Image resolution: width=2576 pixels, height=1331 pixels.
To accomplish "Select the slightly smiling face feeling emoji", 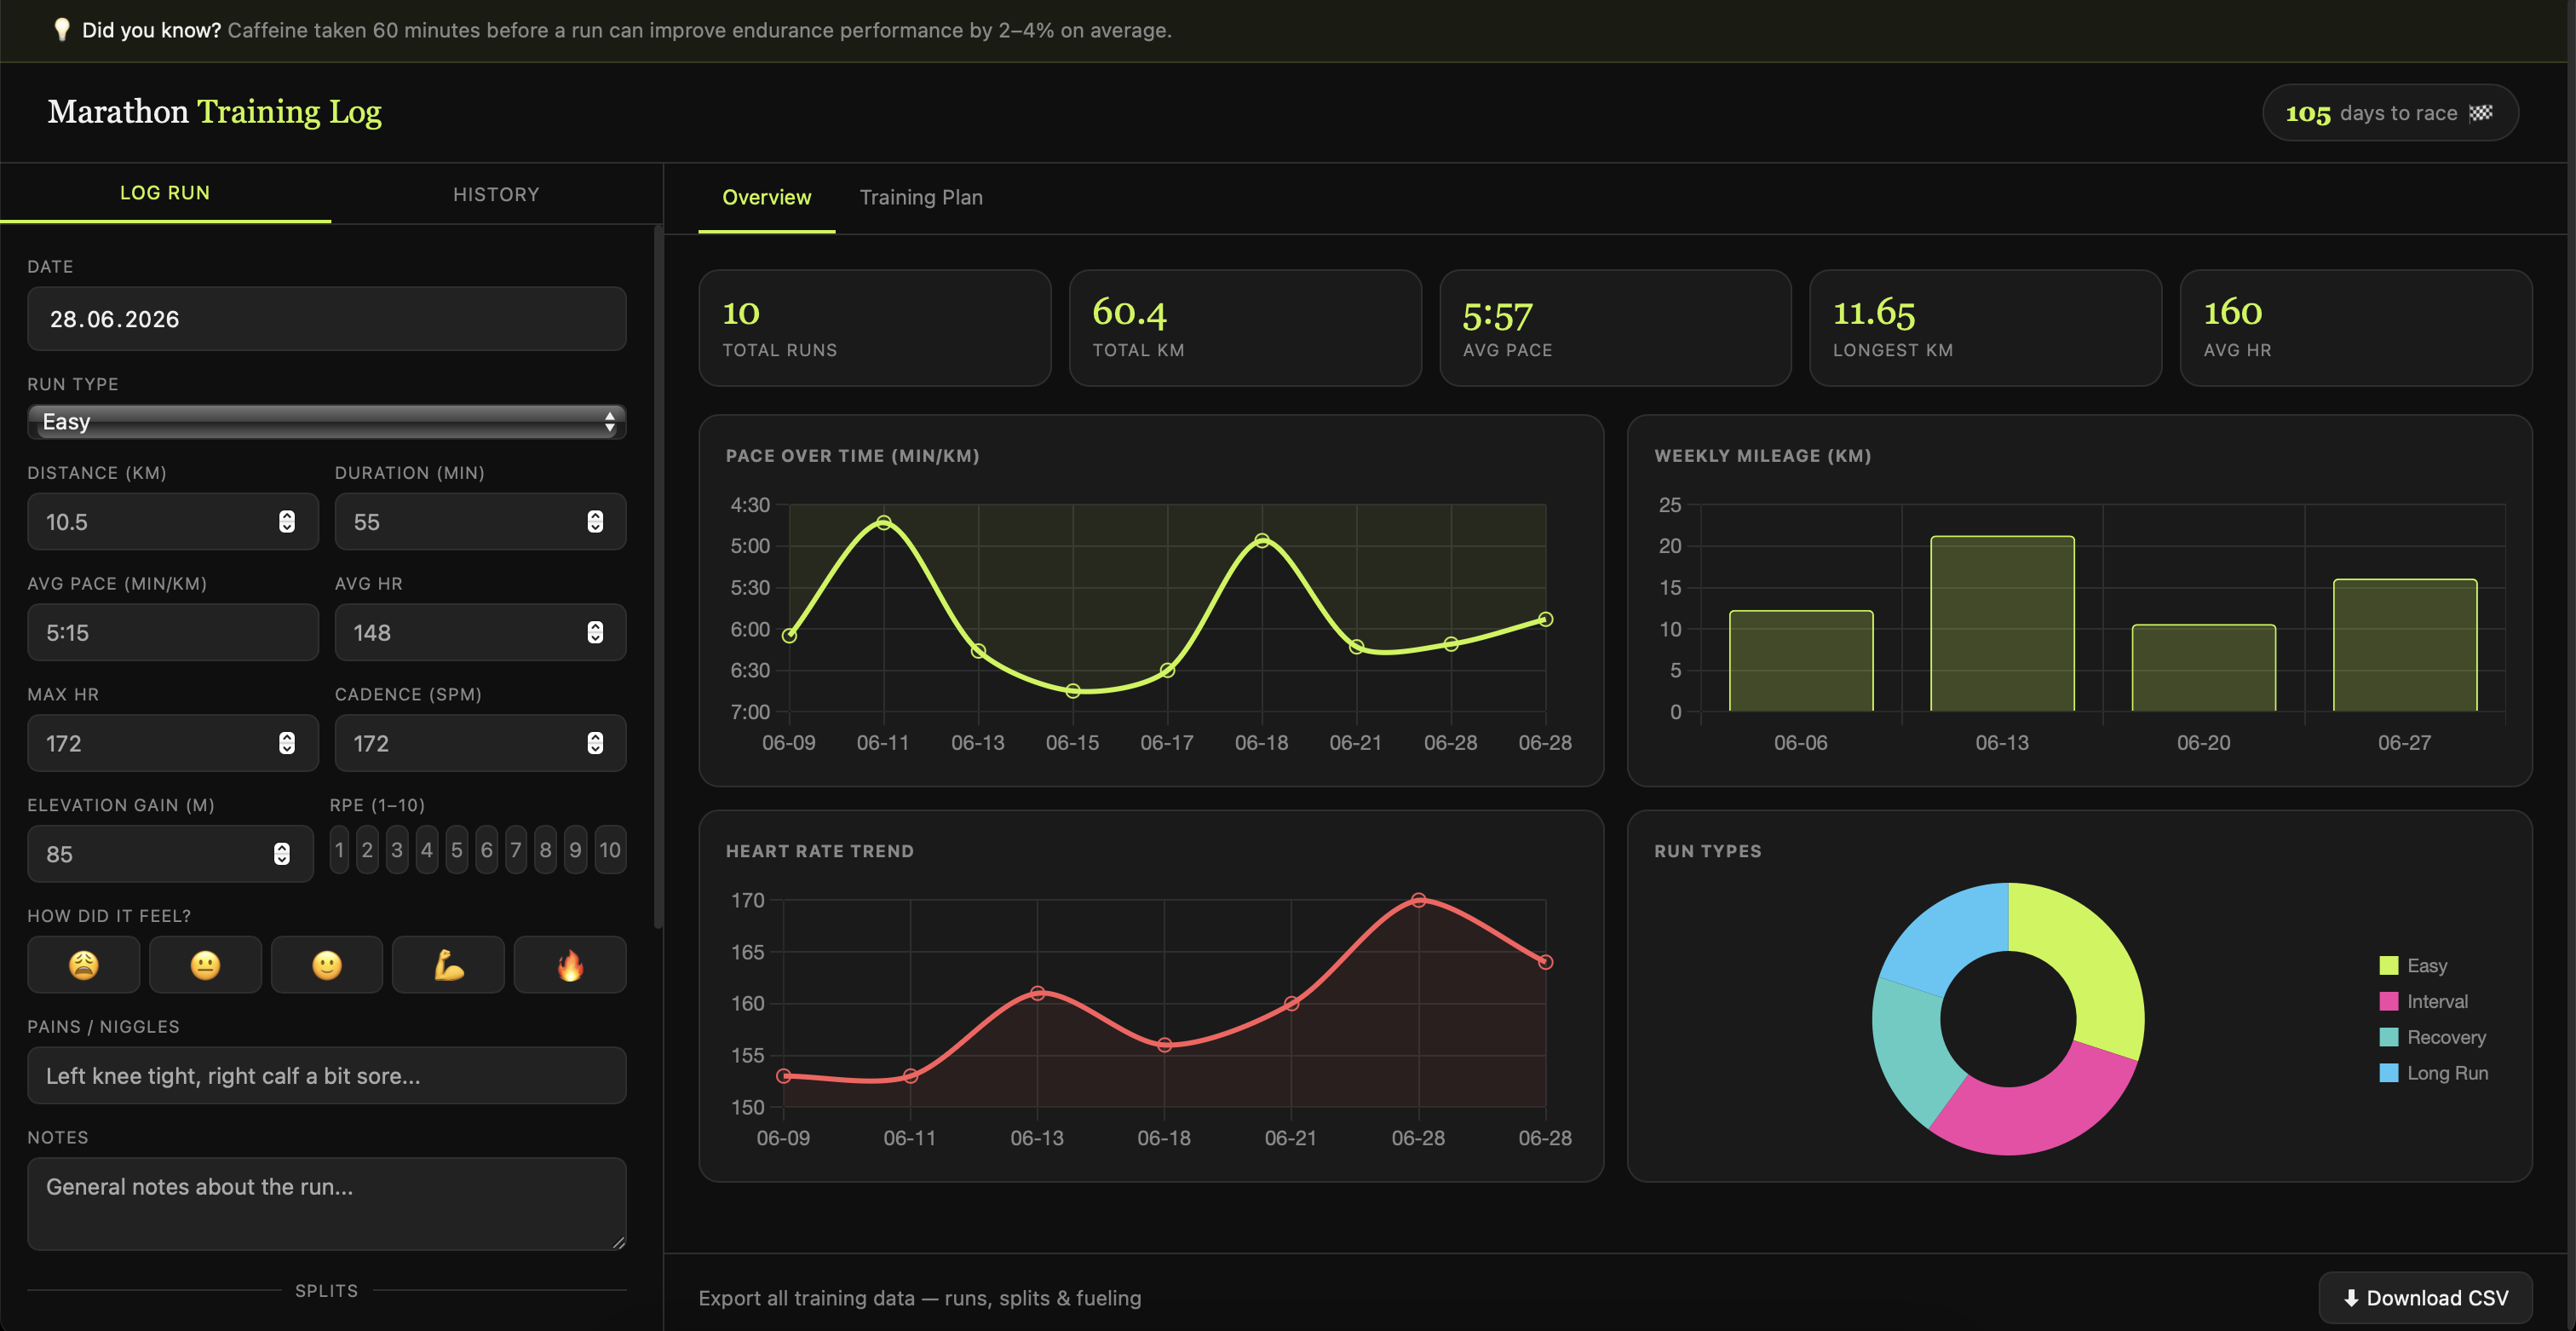I will (327, 965).
